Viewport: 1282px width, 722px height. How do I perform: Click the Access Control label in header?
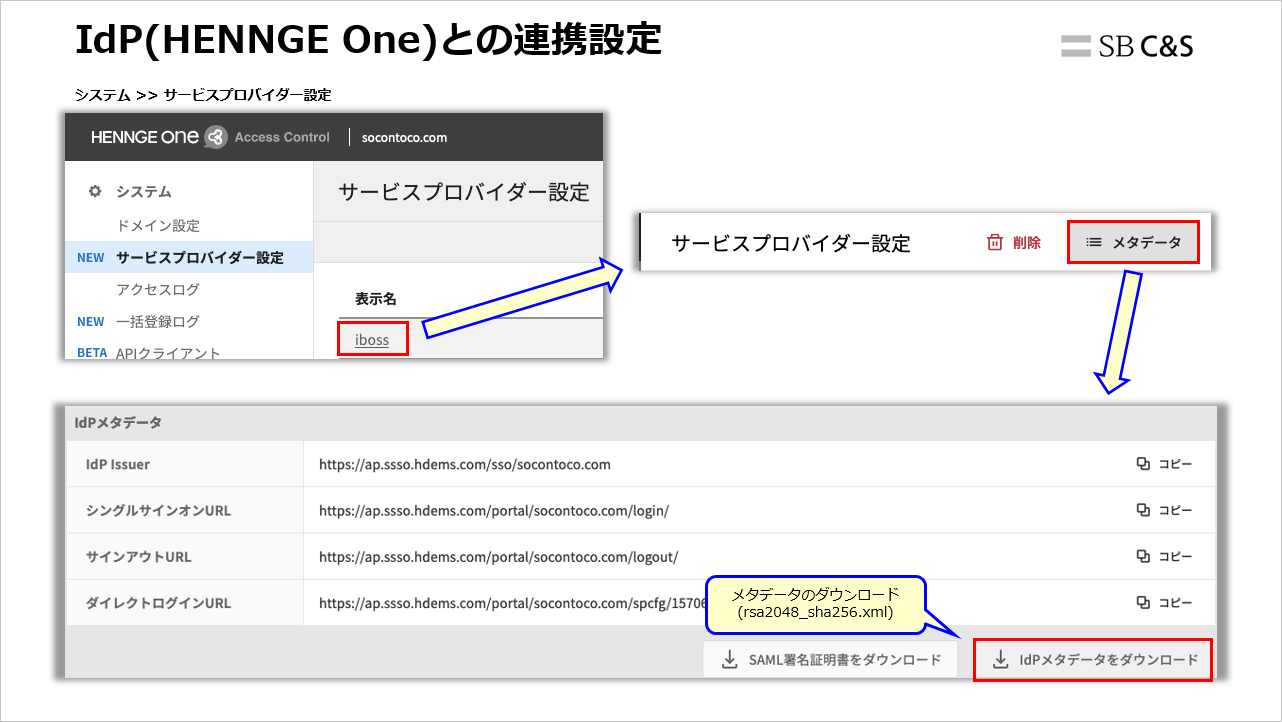(282, 137)
